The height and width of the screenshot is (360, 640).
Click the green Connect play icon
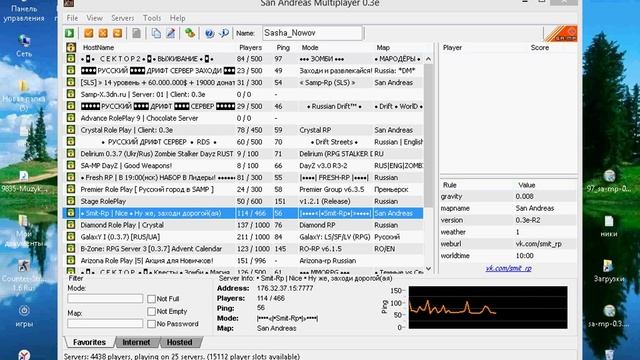(69, 33)
